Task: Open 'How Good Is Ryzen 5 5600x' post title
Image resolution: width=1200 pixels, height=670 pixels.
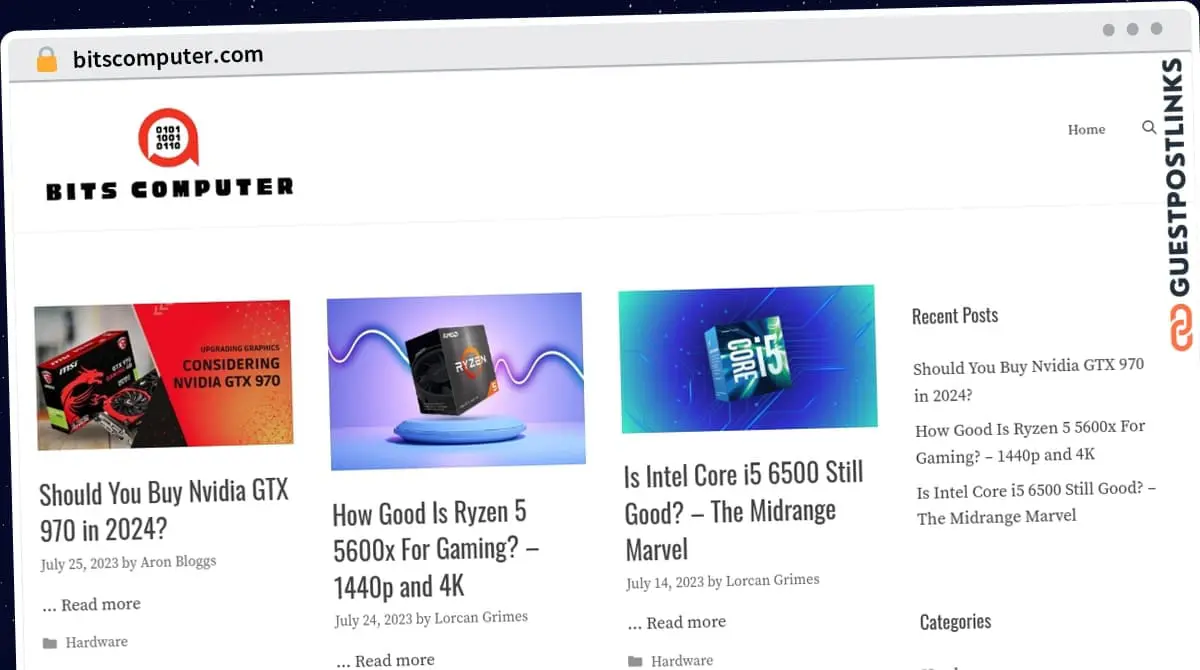Action: [x=435, y=550]
